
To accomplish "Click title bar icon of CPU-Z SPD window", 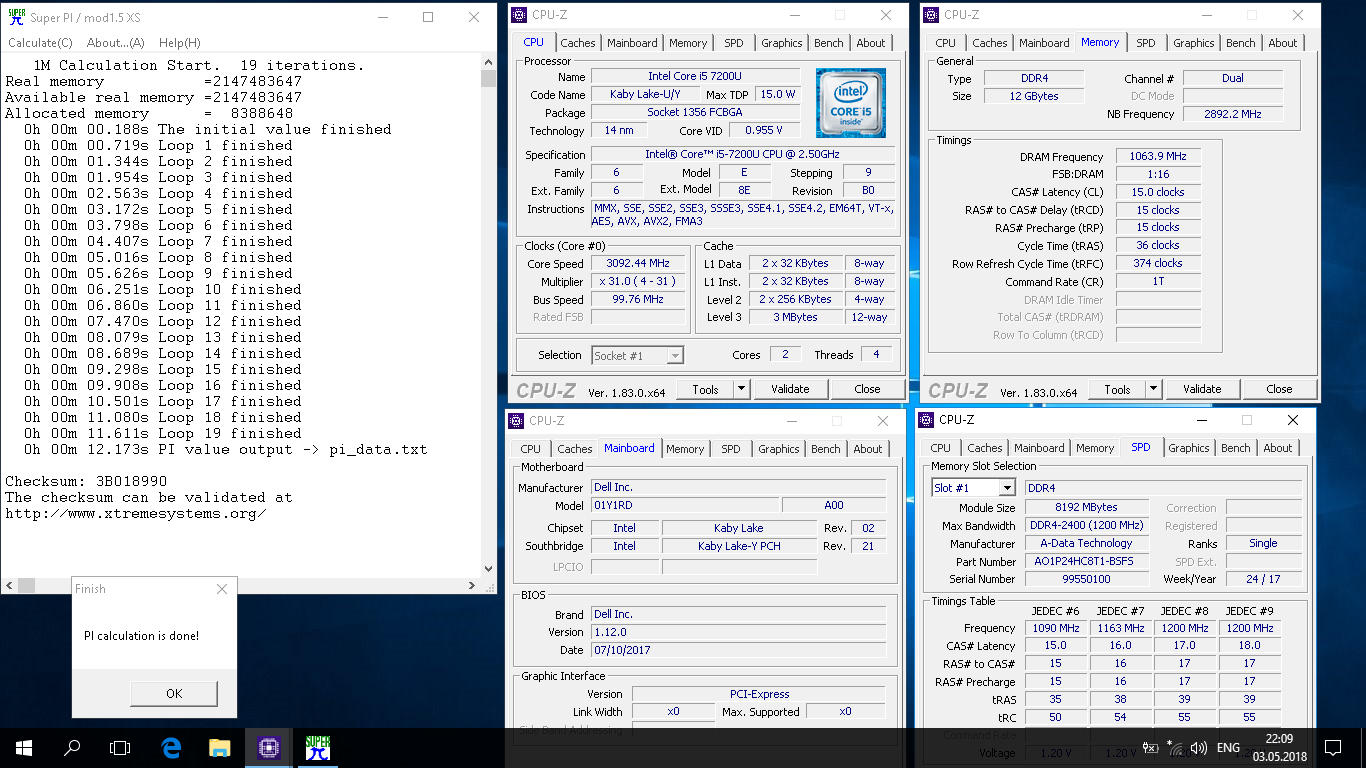I will [x=925, y=420].
